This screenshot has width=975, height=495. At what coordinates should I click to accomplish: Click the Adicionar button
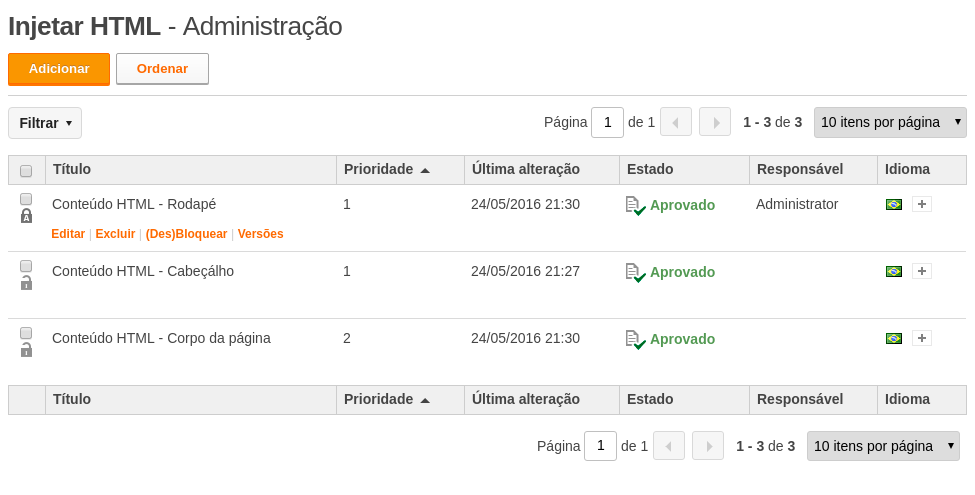pyautogui.click(x=59, y=69)
